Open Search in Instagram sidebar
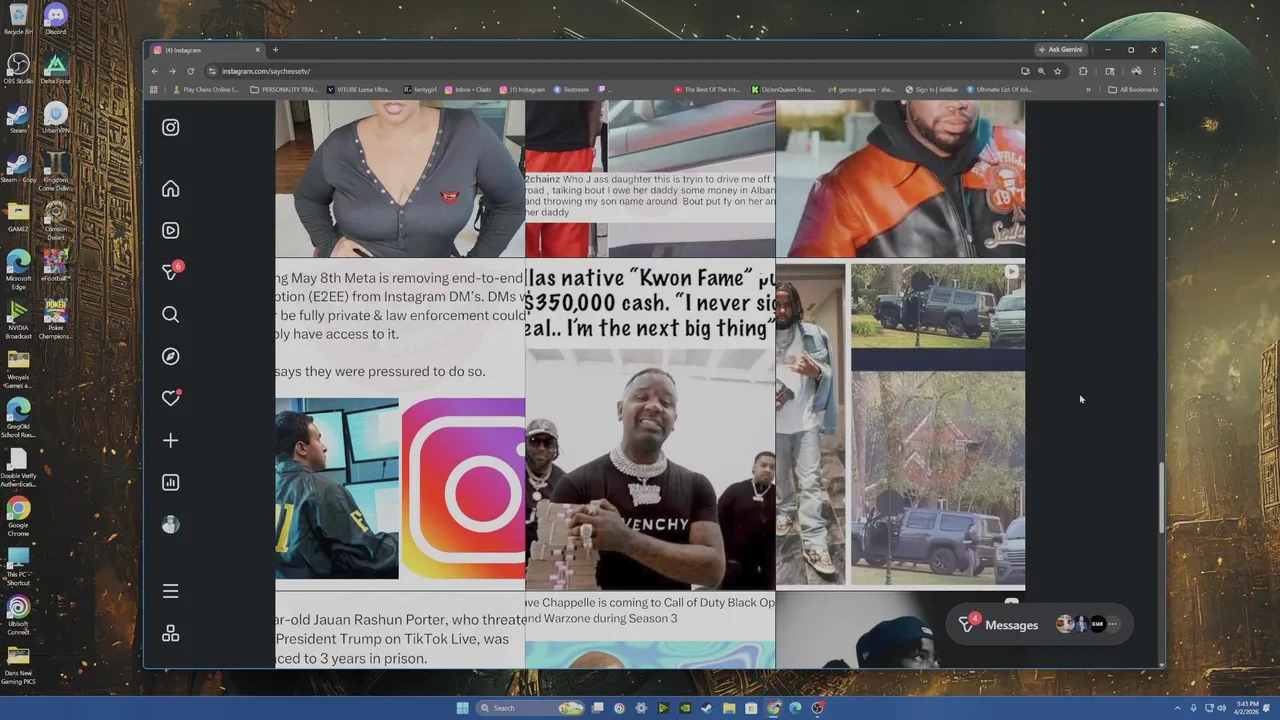The image size is (1280, 720). pos(171,314)
